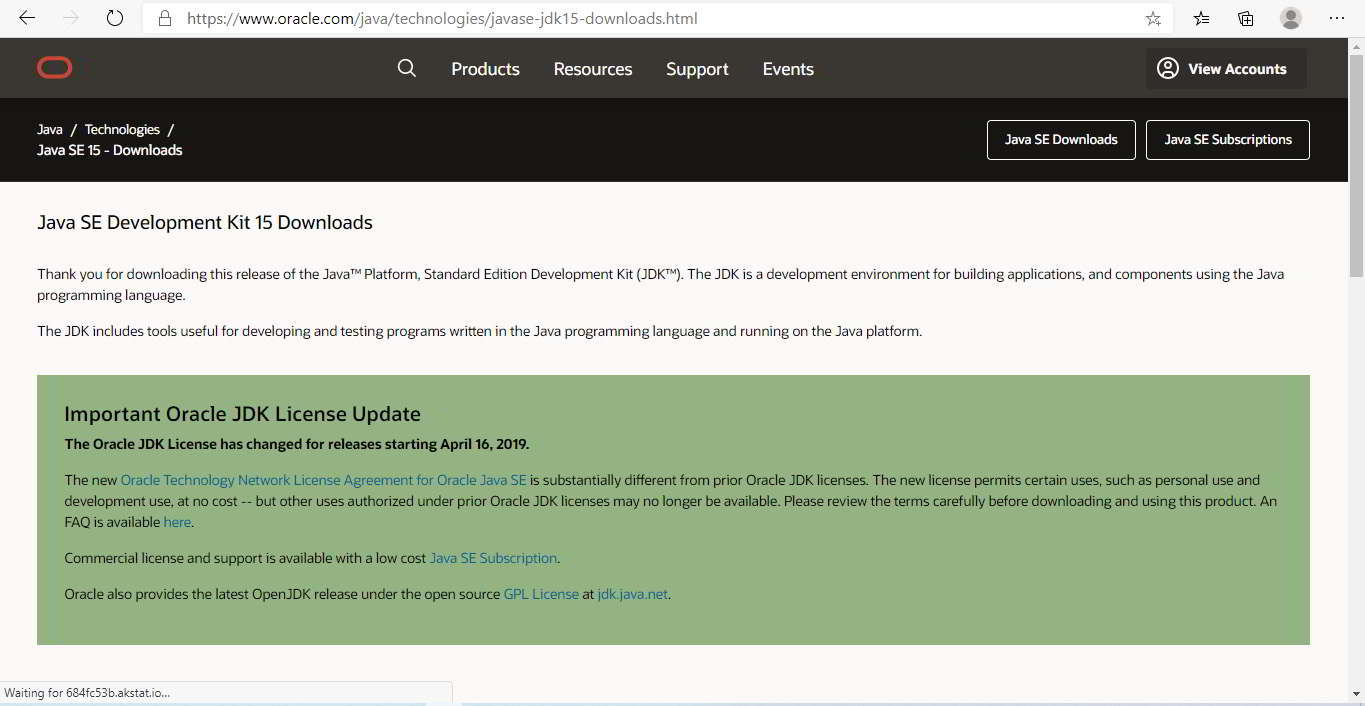Click 'Java SE 15 - Downloads' breadcrumb text

point(110,150)
